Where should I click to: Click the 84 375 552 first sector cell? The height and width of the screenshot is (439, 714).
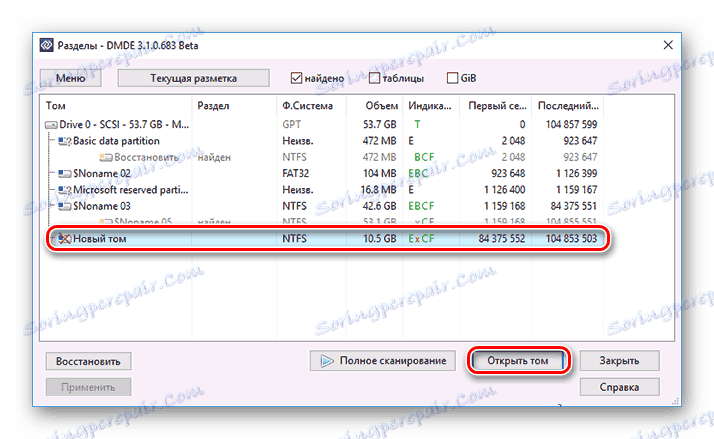(x=502, y=239)
